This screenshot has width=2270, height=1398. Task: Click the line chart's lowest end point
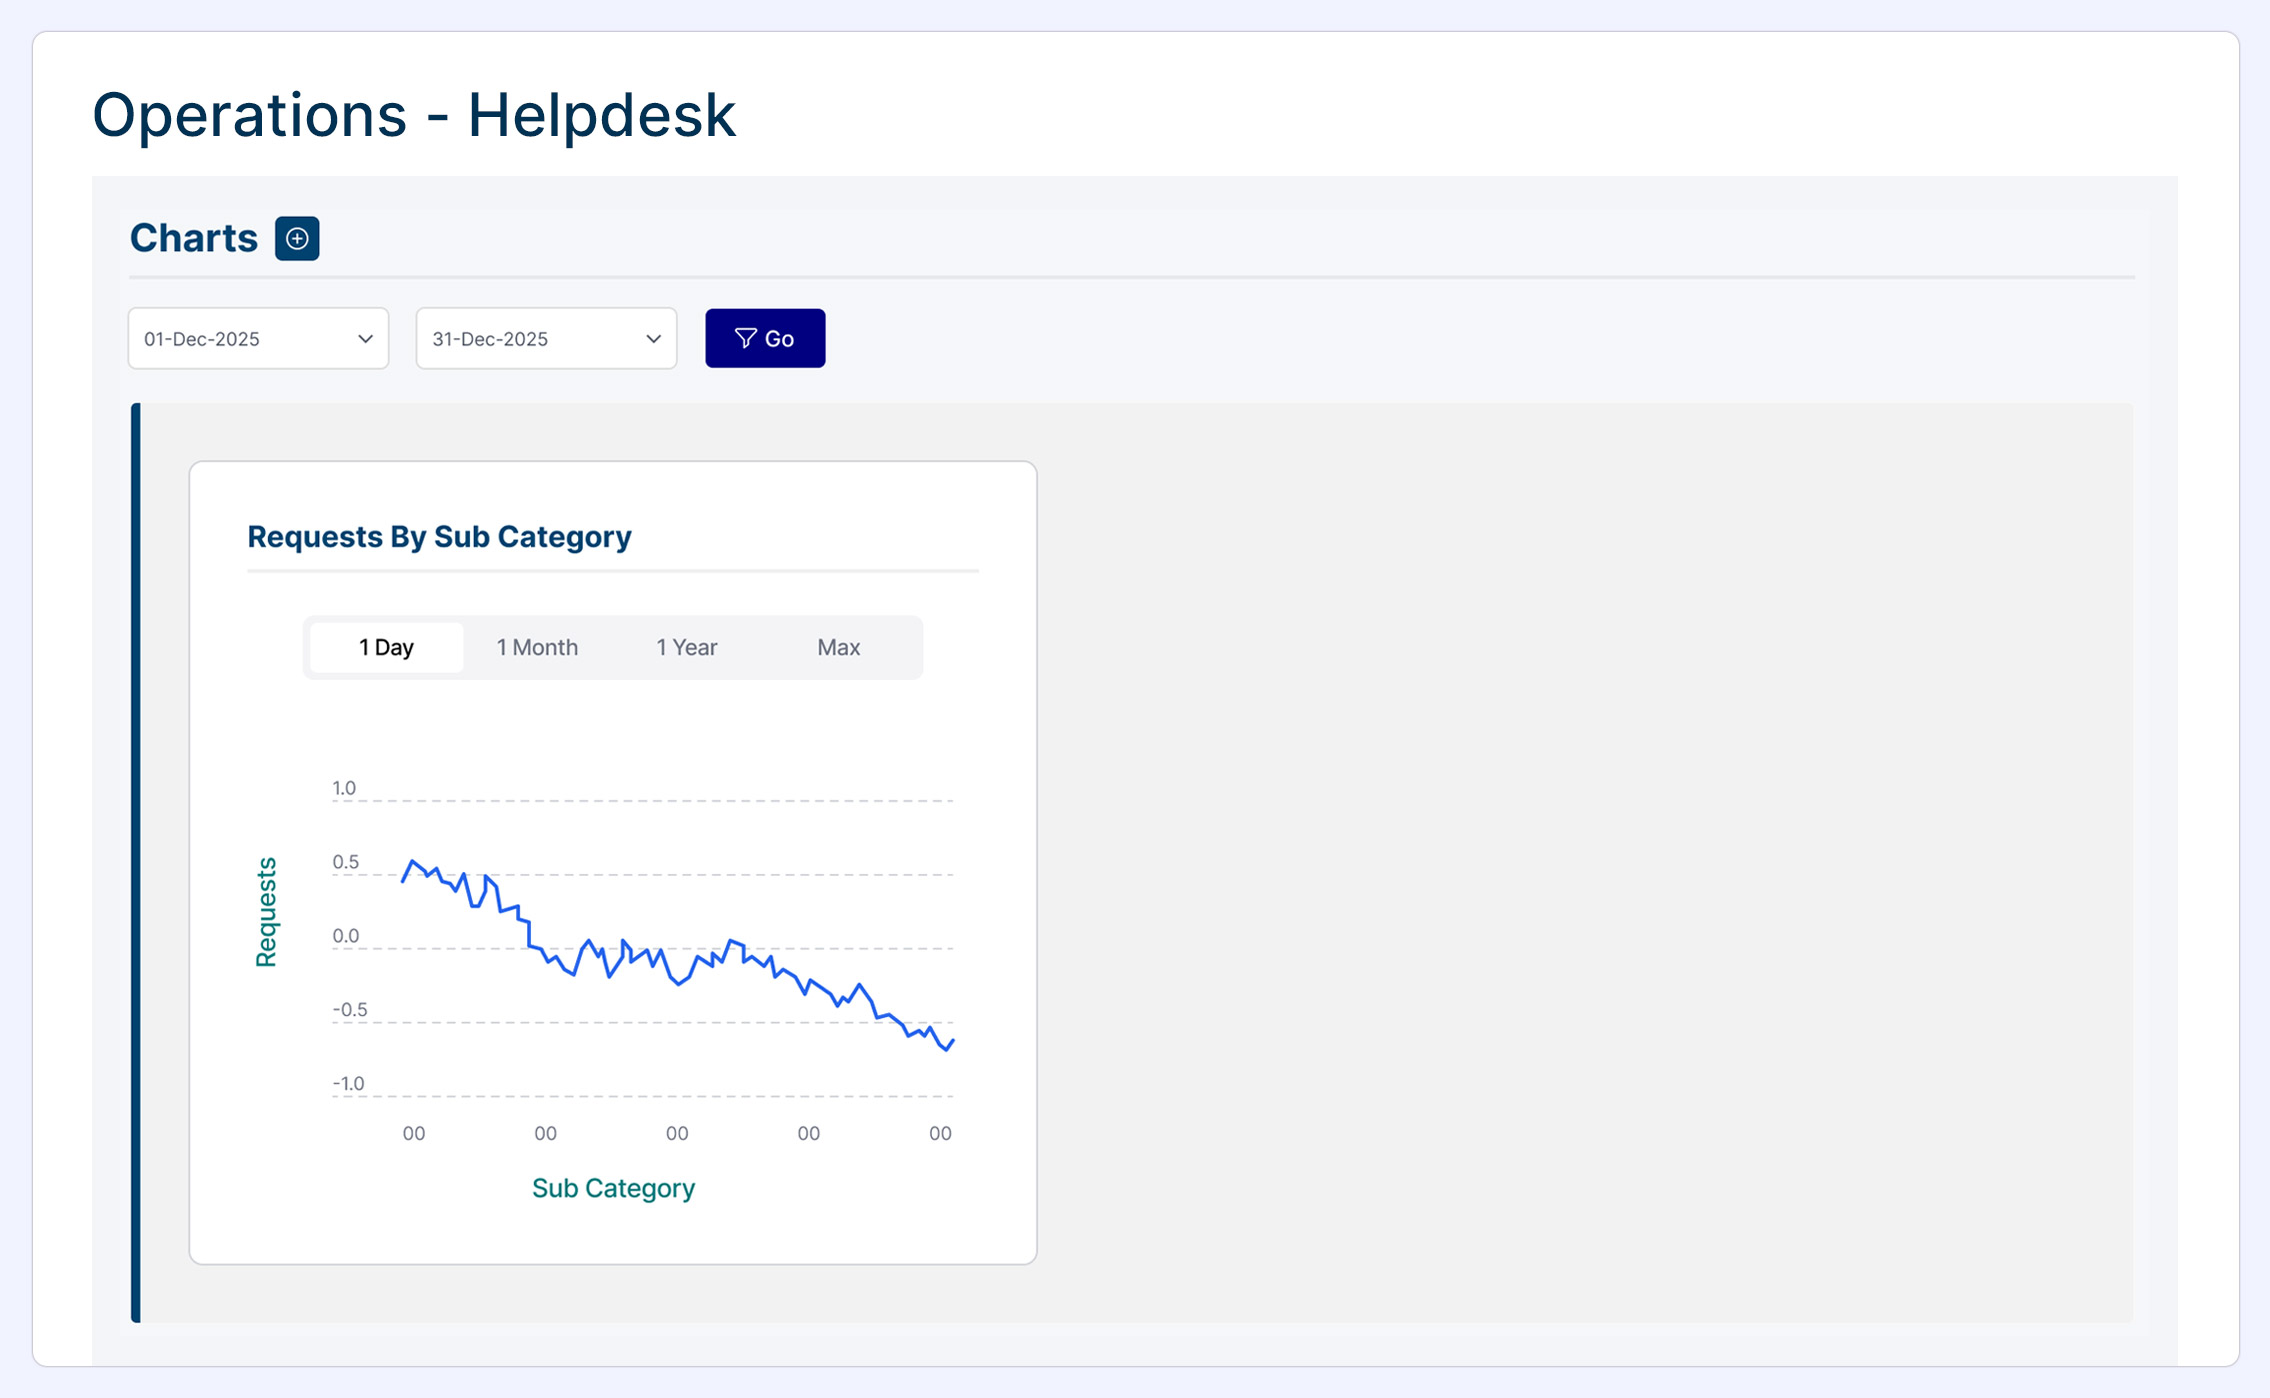pos(947,1050)
